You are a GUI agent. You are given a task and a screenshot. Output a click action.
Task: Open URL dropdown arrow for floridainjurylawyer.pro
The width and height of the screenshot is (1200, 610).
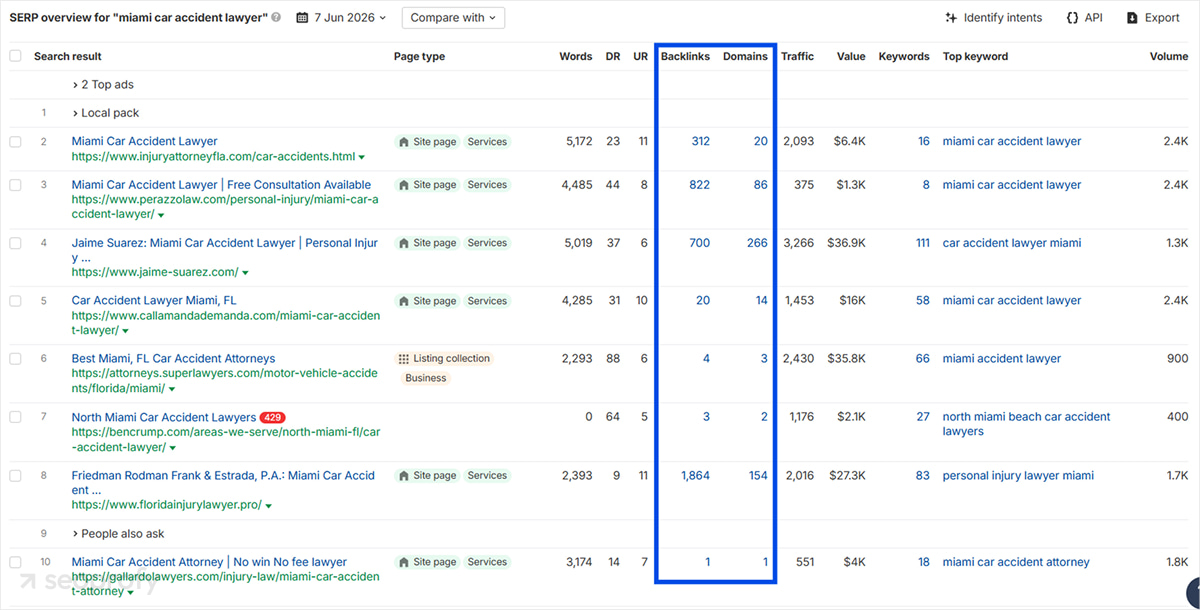coord(269,506)
